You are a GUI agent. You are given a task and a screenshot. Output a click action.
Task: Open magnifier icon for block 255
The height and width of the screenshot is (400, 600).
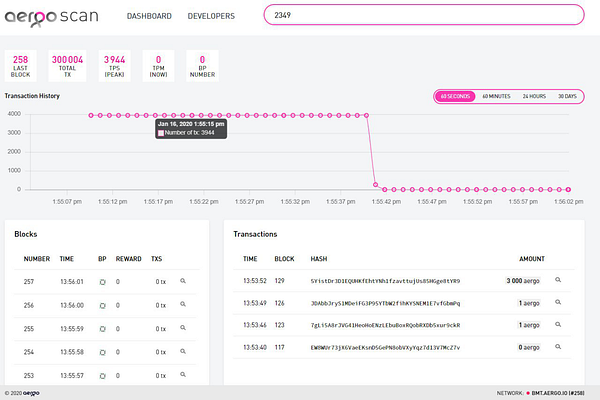pyautogui.click(x=183, y=328)
